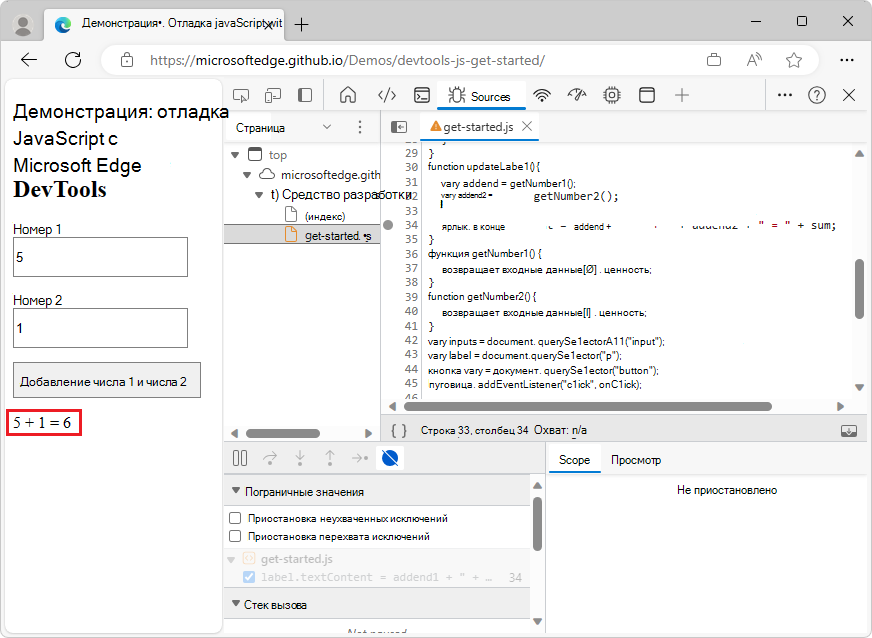Close the get-started.js editor tab

coord(527,126)
